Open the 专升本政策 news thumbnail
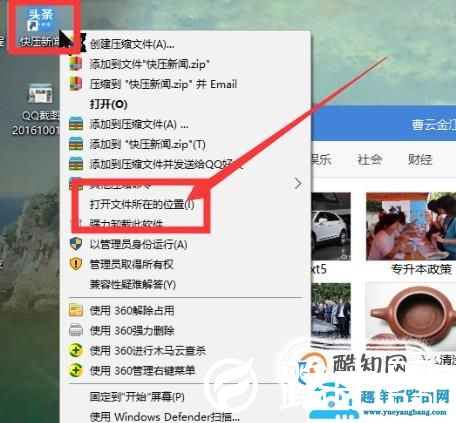 pos(411,226)
